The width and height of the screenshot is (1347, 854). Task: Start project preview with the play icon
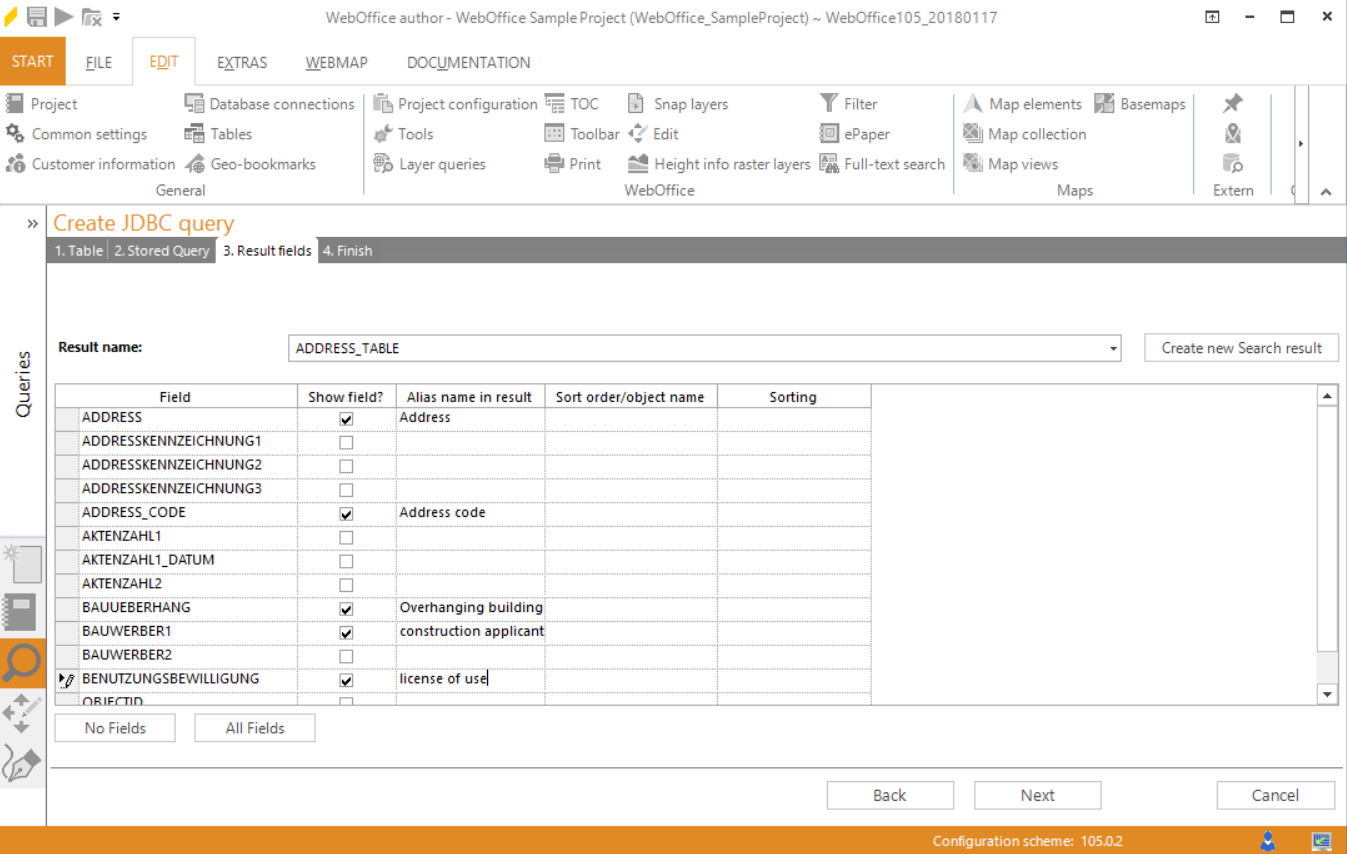point(64,15)
